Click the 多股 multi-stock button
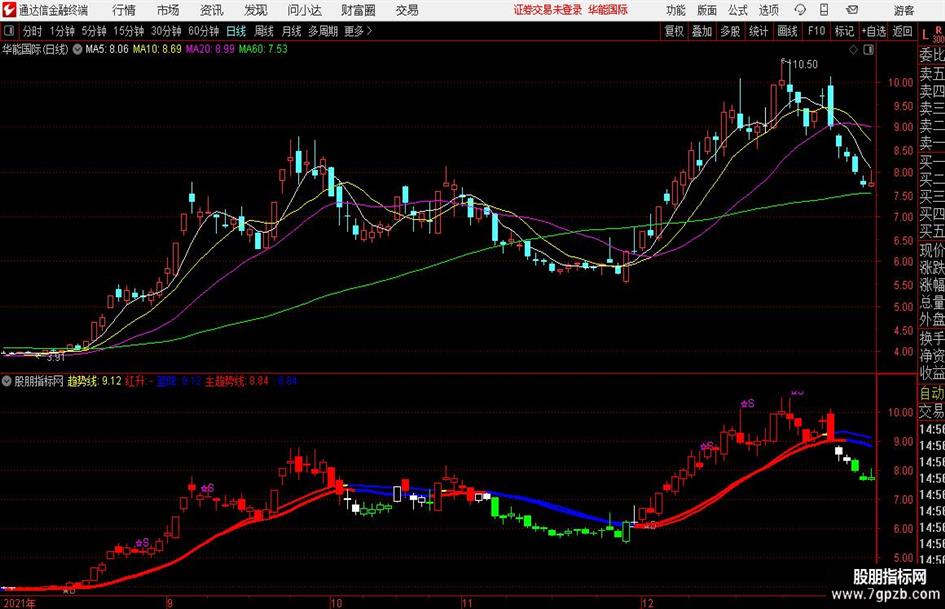The width and height of the screenshot is (945, 609). click(730, 31)
